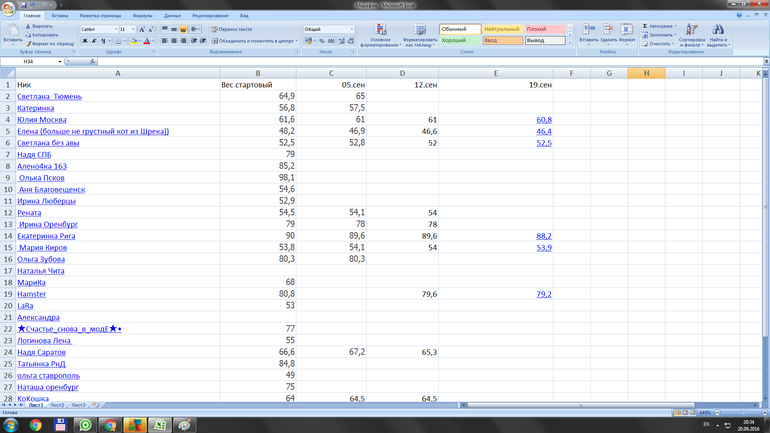The width and height of the screenshot is (770, 433).
Task: Apply the Плохой red cell style
Action: click(537, 30)
